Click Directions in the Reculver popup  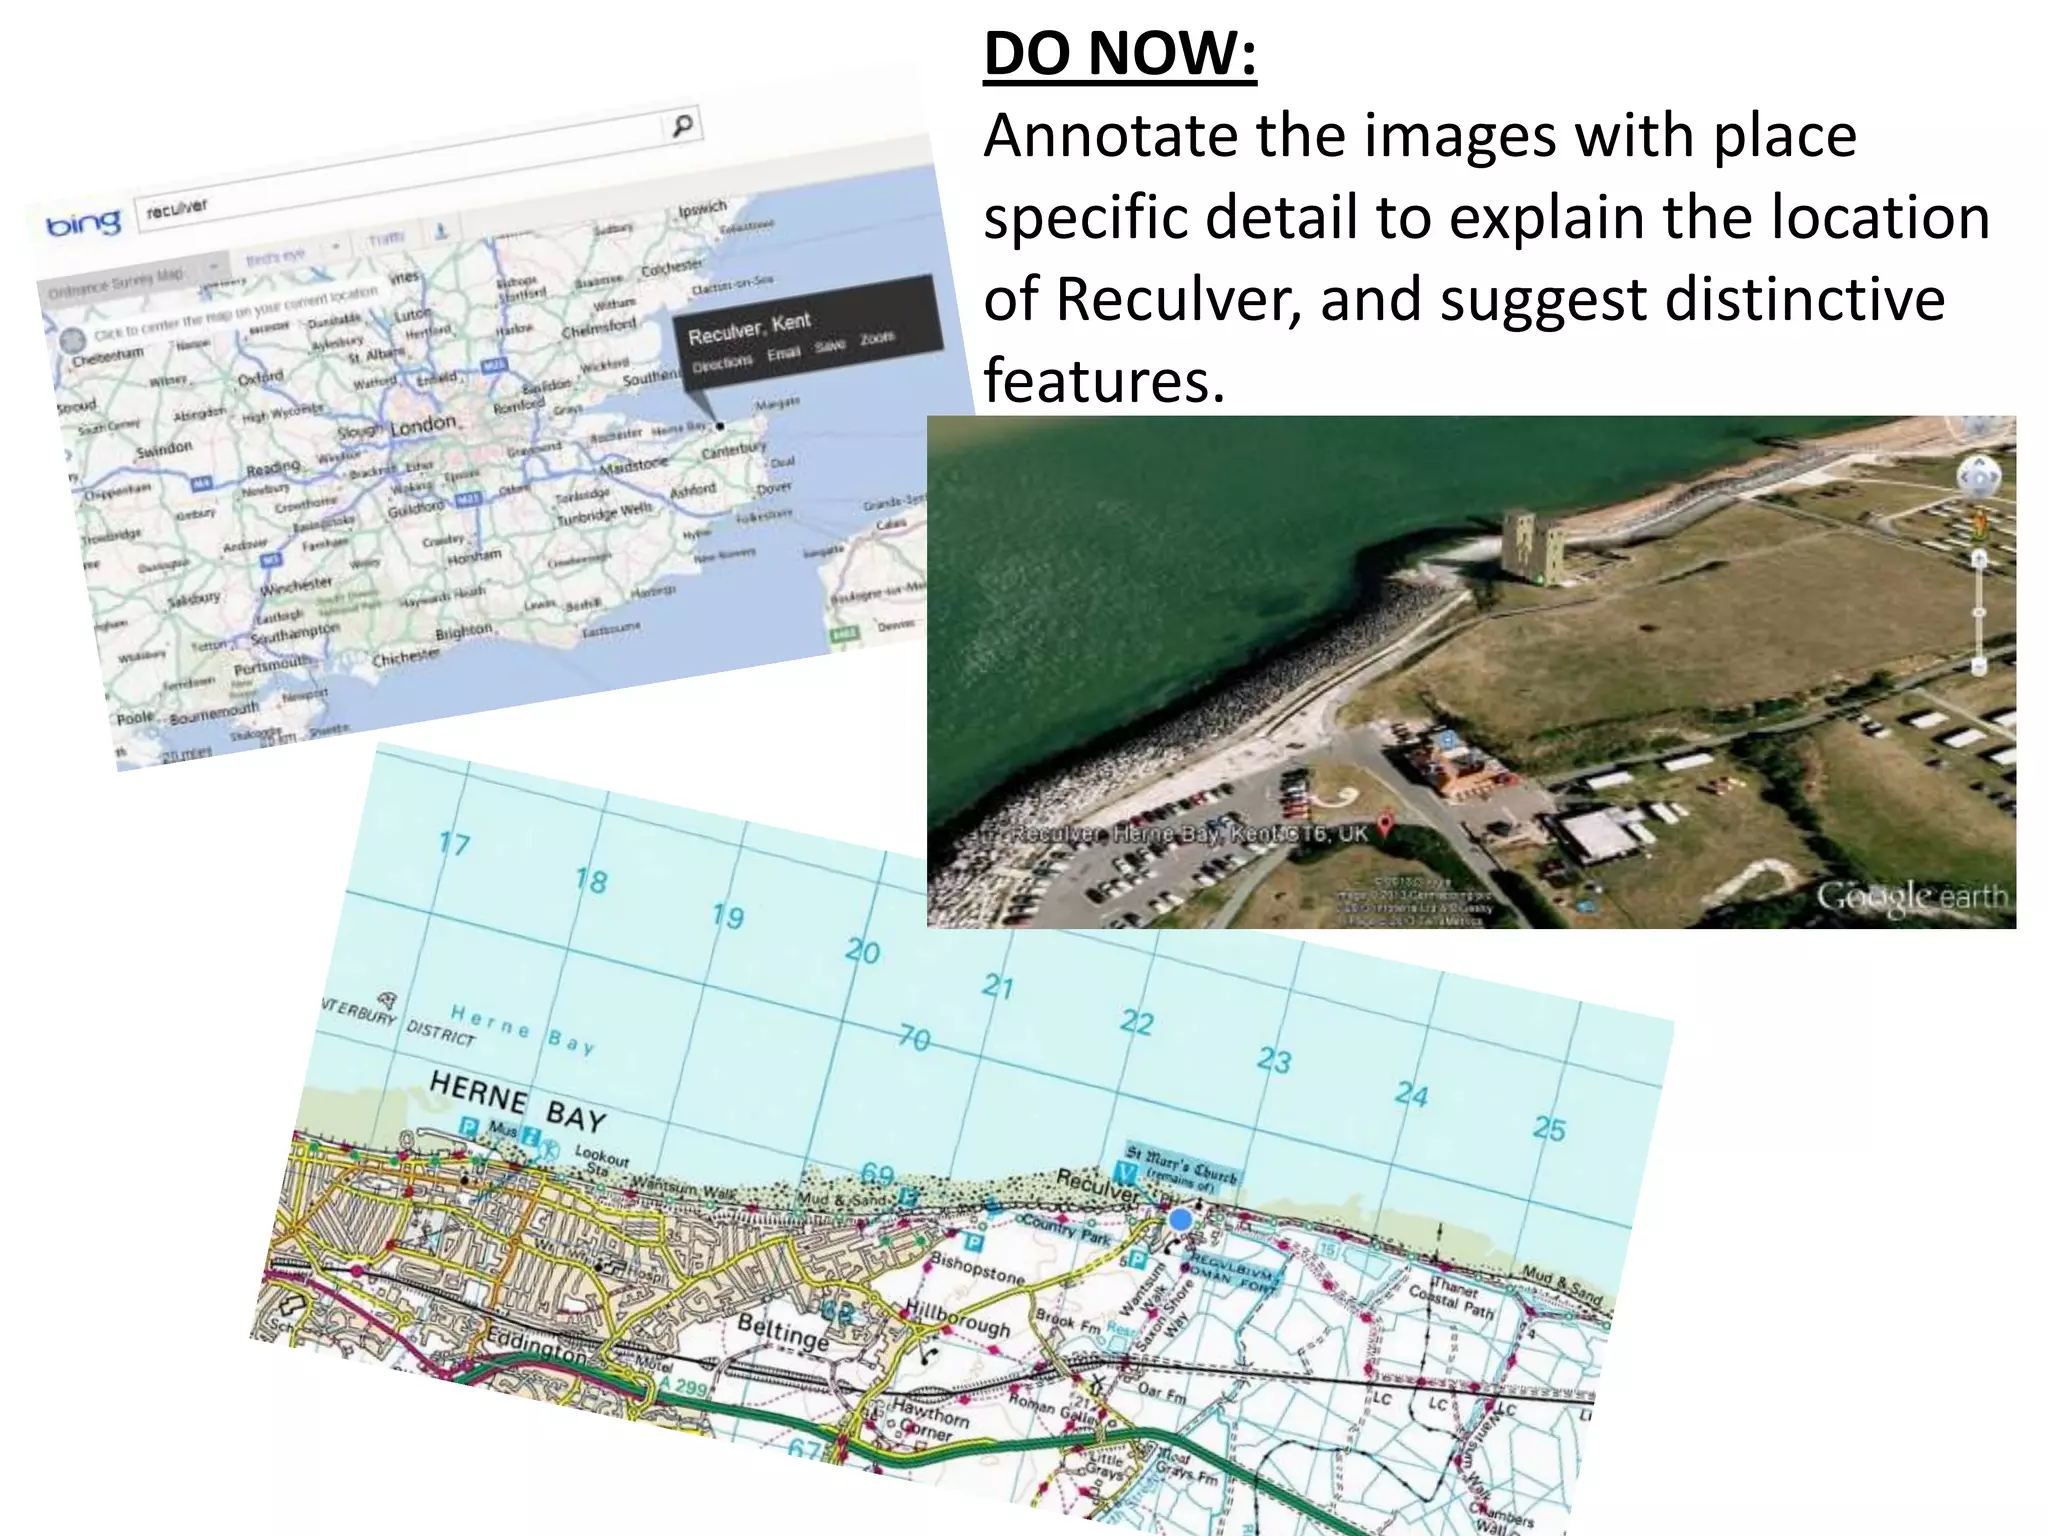pos(722,365)
